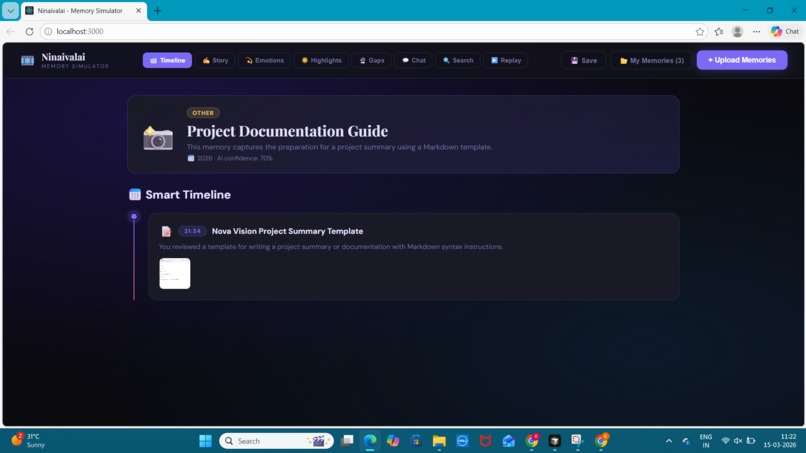Bookmark this page with the star icon

click(x=700, y=31)
